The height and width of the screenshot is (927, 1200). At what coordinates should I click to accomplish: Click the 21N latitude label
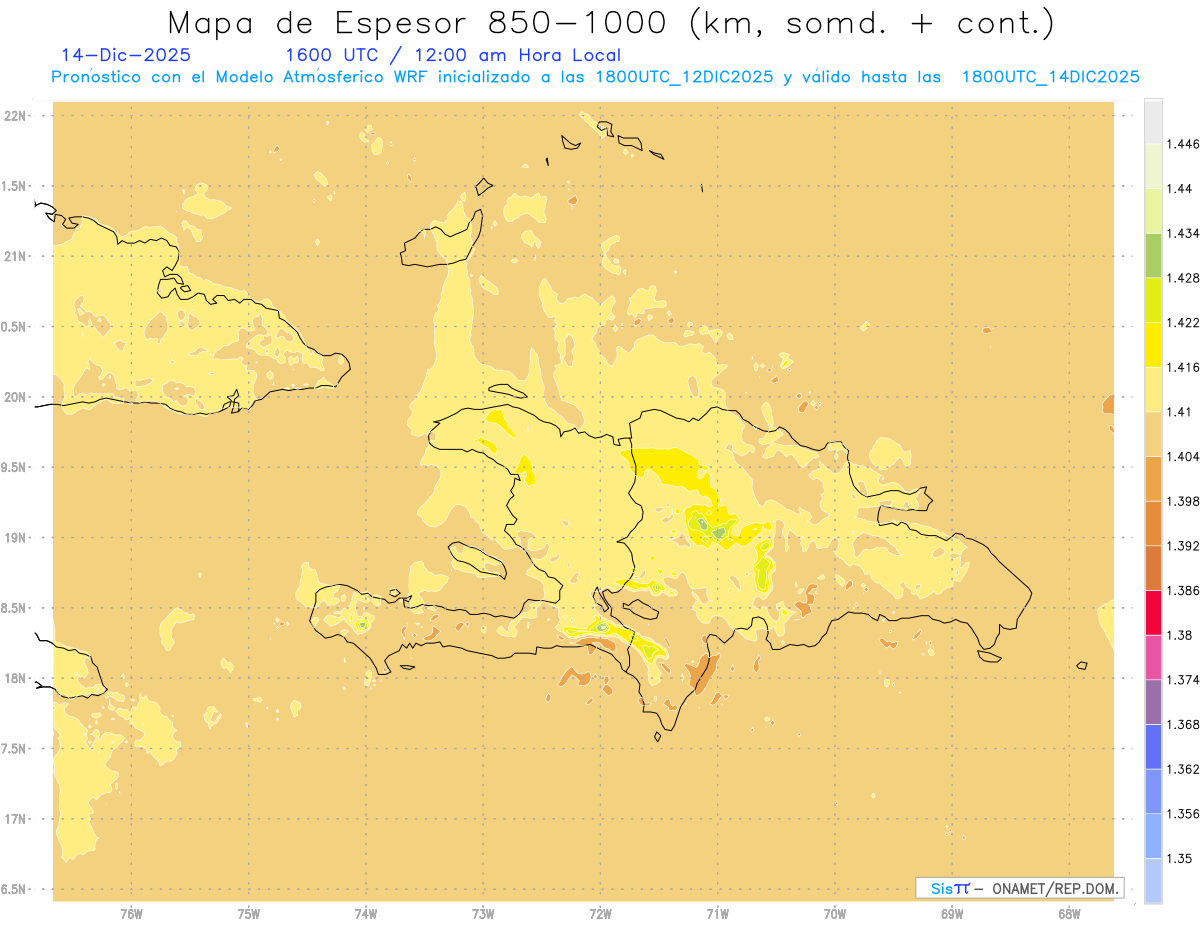coord(16,256)
